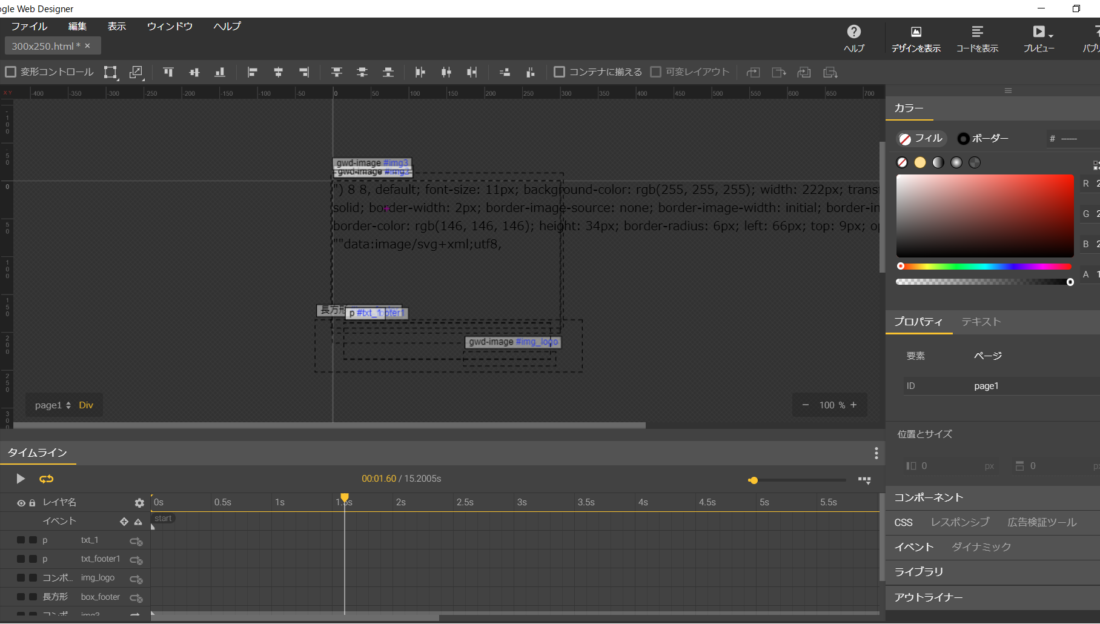This screenshot has height=624, width=1100.
Task: Open timeline panel three-dot options menu
Action: 876,453
